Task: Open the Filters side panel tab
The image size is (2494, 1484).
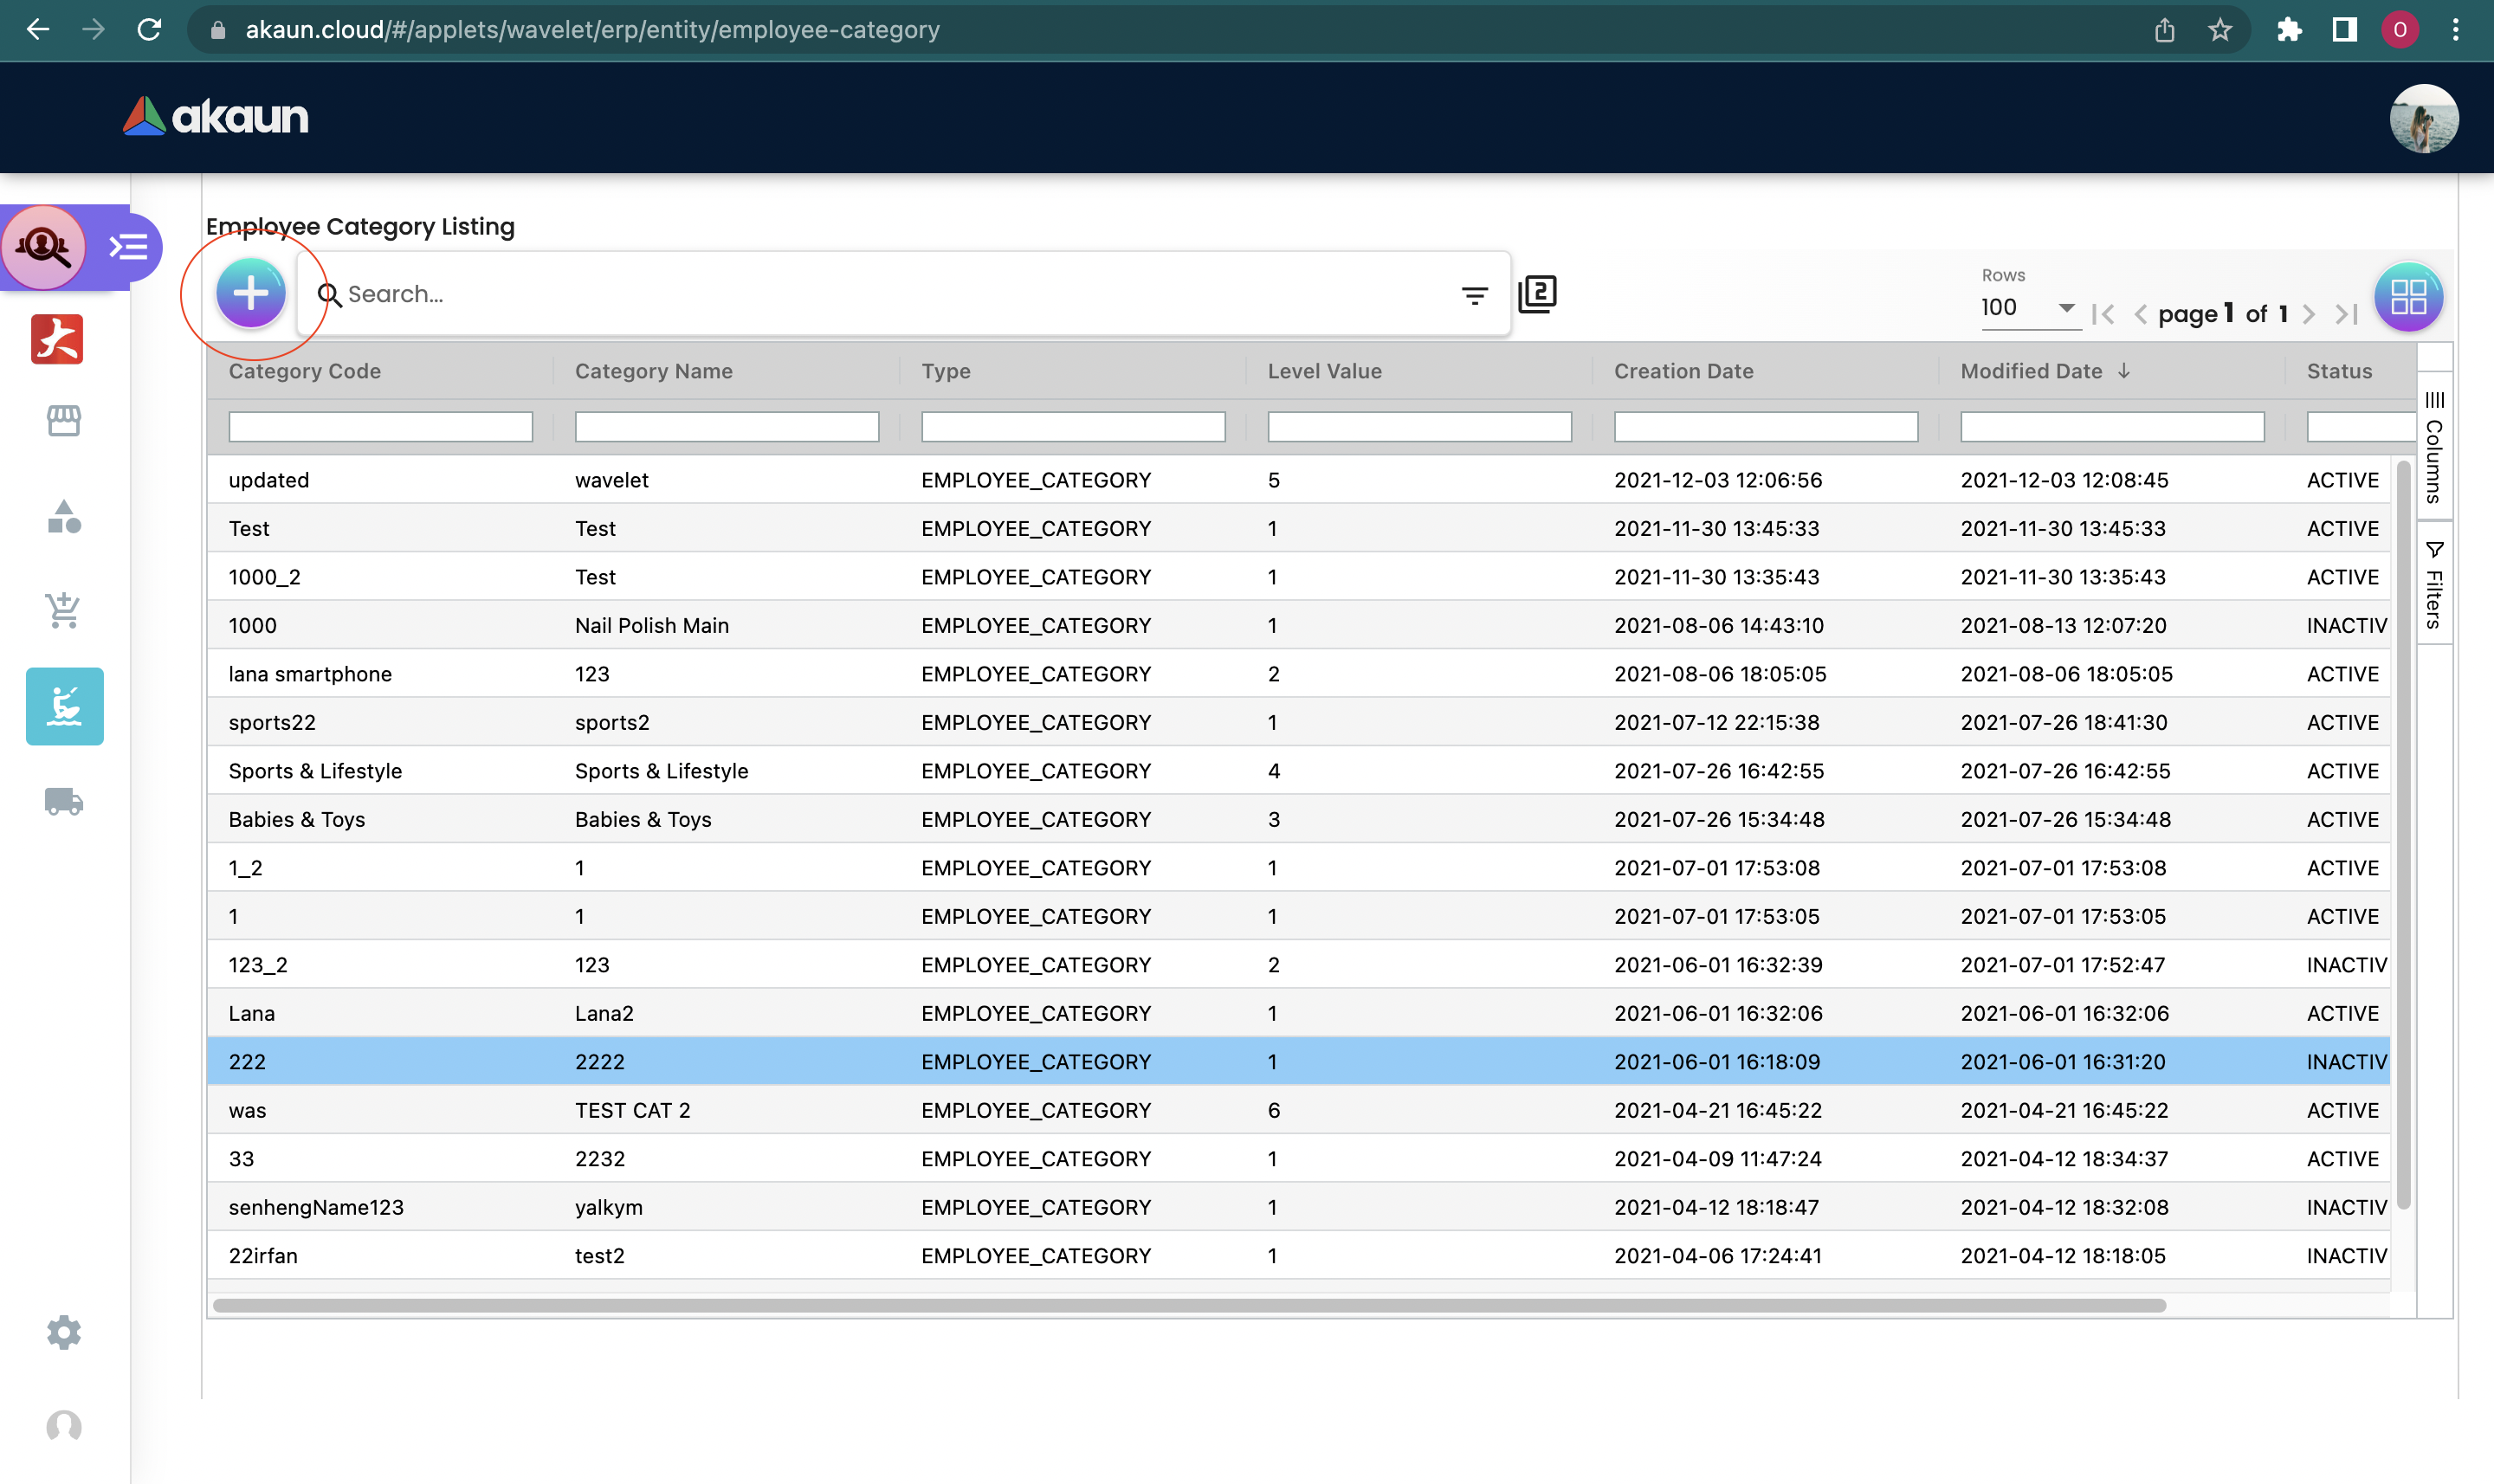Action: (x=2434, y=585)
